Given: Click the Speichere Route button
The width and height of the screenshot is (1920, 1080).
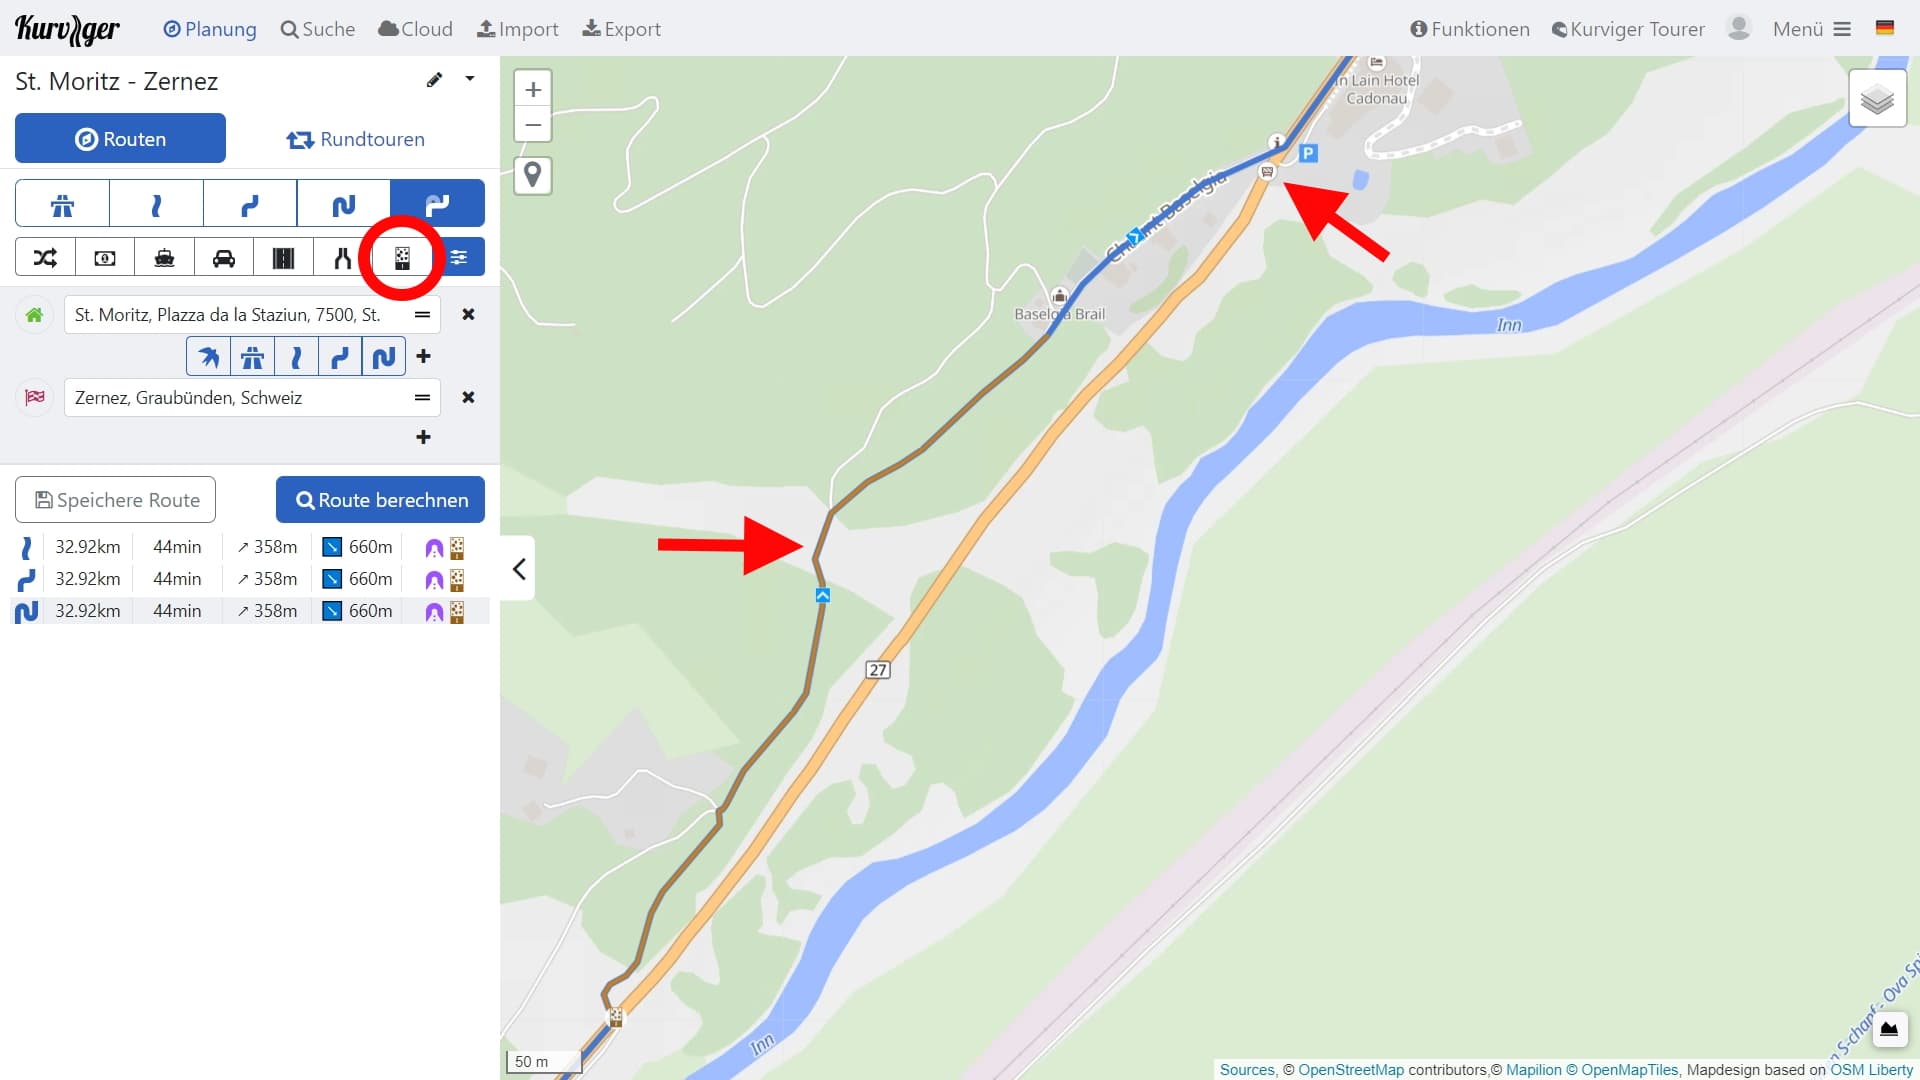Looking at the screenshot, I should 115,500.
